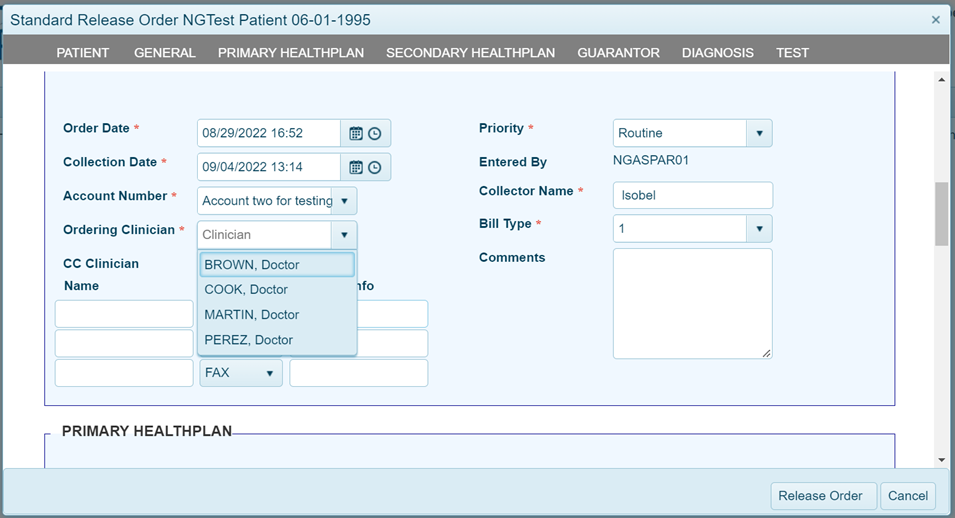The height and width of the screenshot is (518, 955).
Task: Open the Bill Type dropdown
Action: pyautogui.click(x=758, y=229)
